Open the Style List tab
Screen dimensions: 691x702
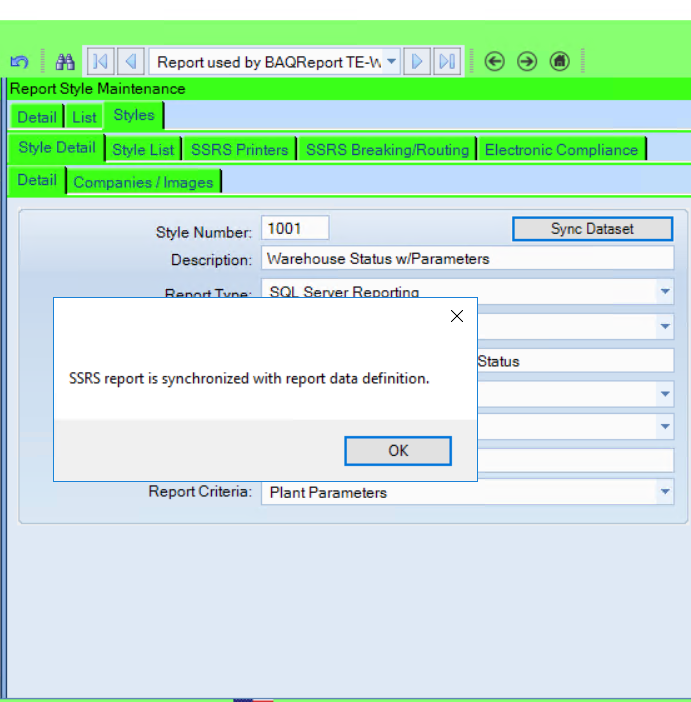coord(143,150)
